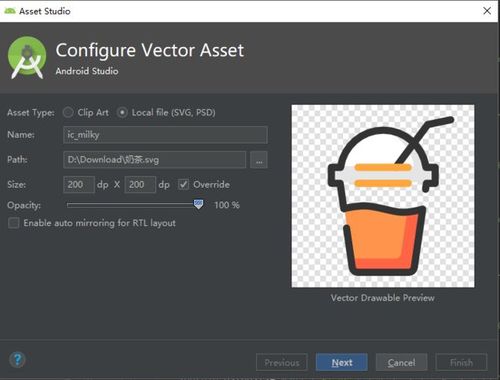This screenshot has height=380, width=500.
Task: Enable auto mirroring for RTL layout checkbox
Action: click(x=14, y=223)
